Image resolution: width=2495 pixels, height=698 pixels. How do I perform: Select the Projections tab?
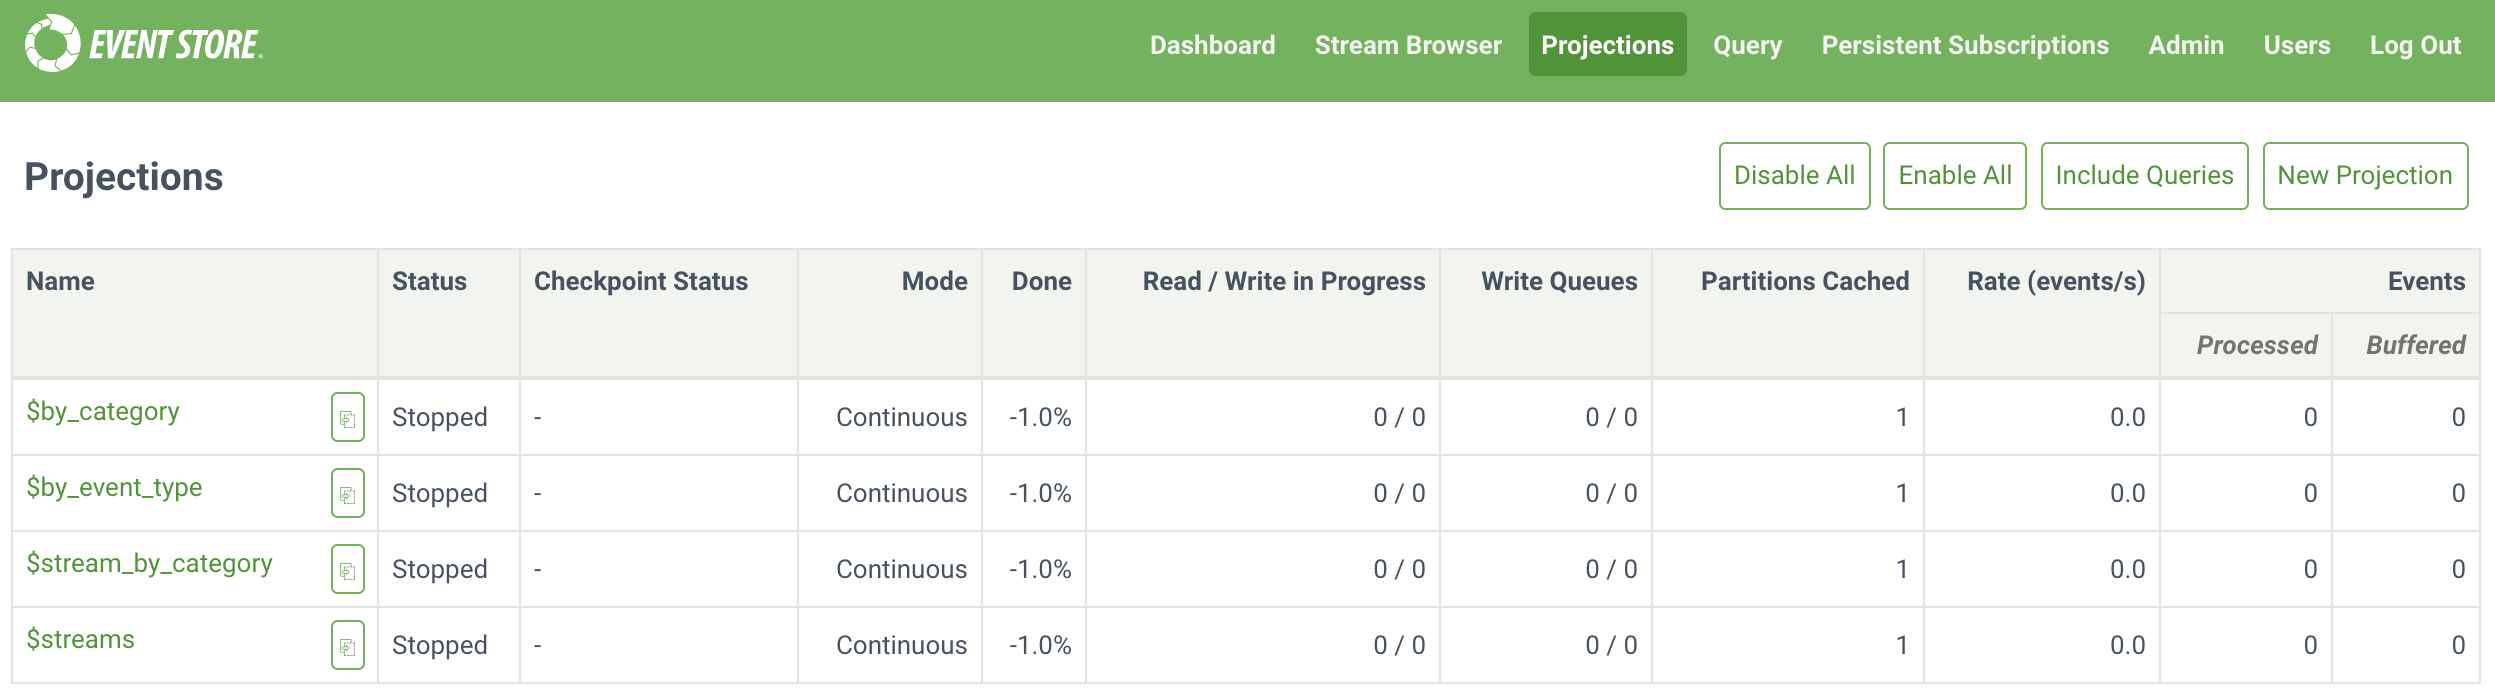1607,45
